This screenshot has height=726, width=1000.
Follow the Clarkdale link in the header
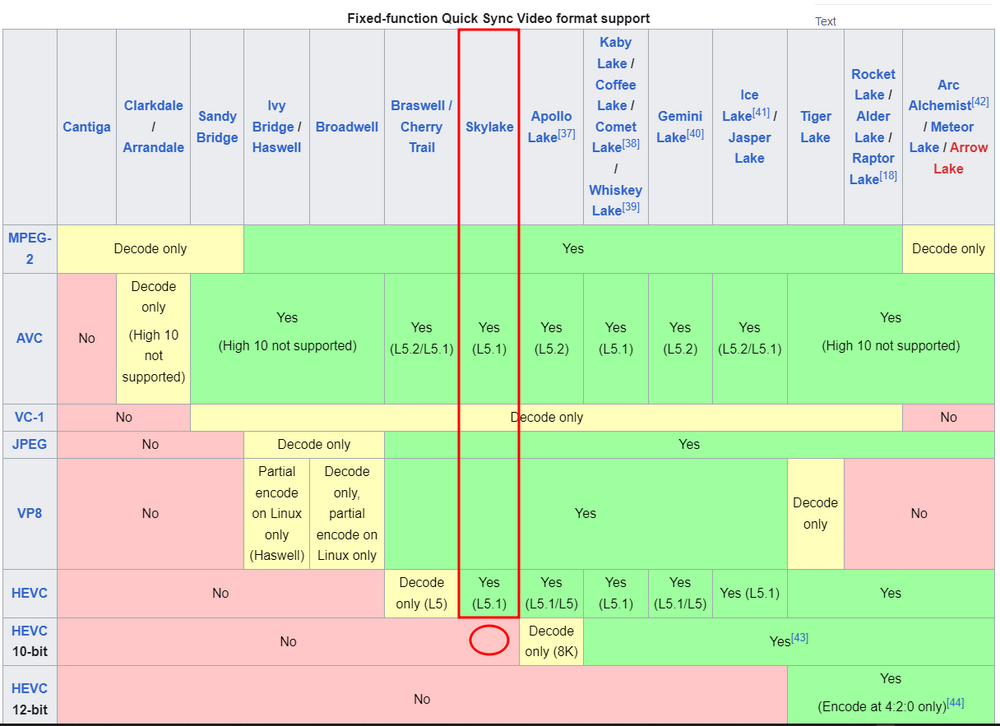(153, 105)
